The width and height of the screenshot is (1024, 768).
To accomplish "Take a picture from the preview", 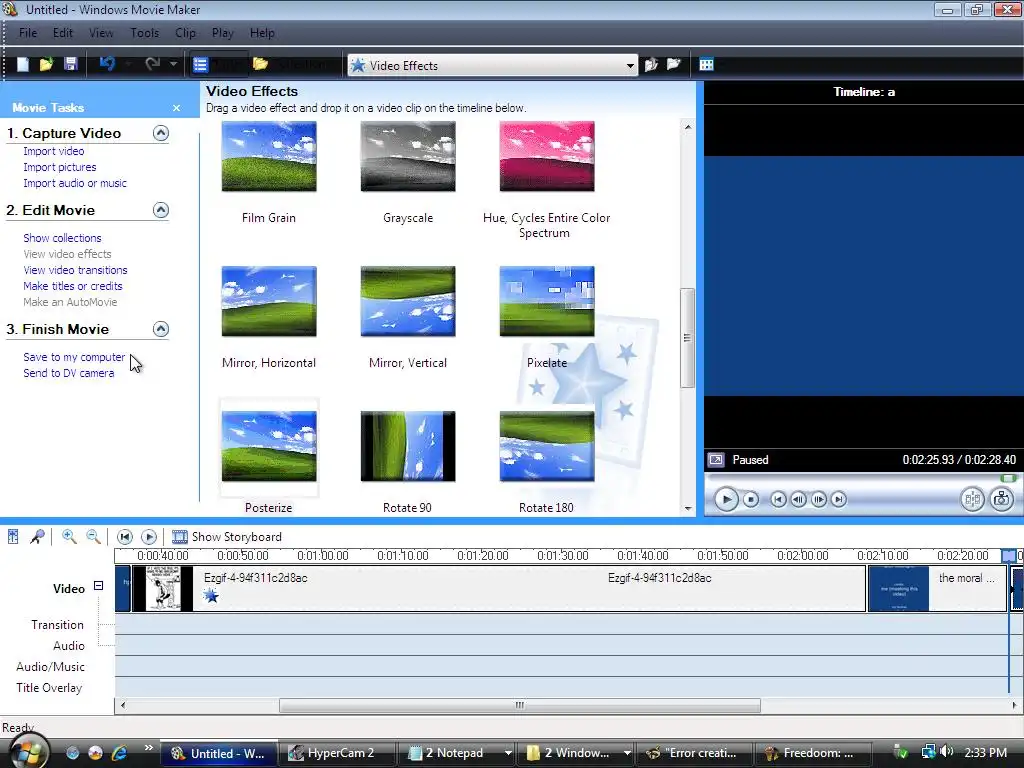I will (x=1002, y=500).
